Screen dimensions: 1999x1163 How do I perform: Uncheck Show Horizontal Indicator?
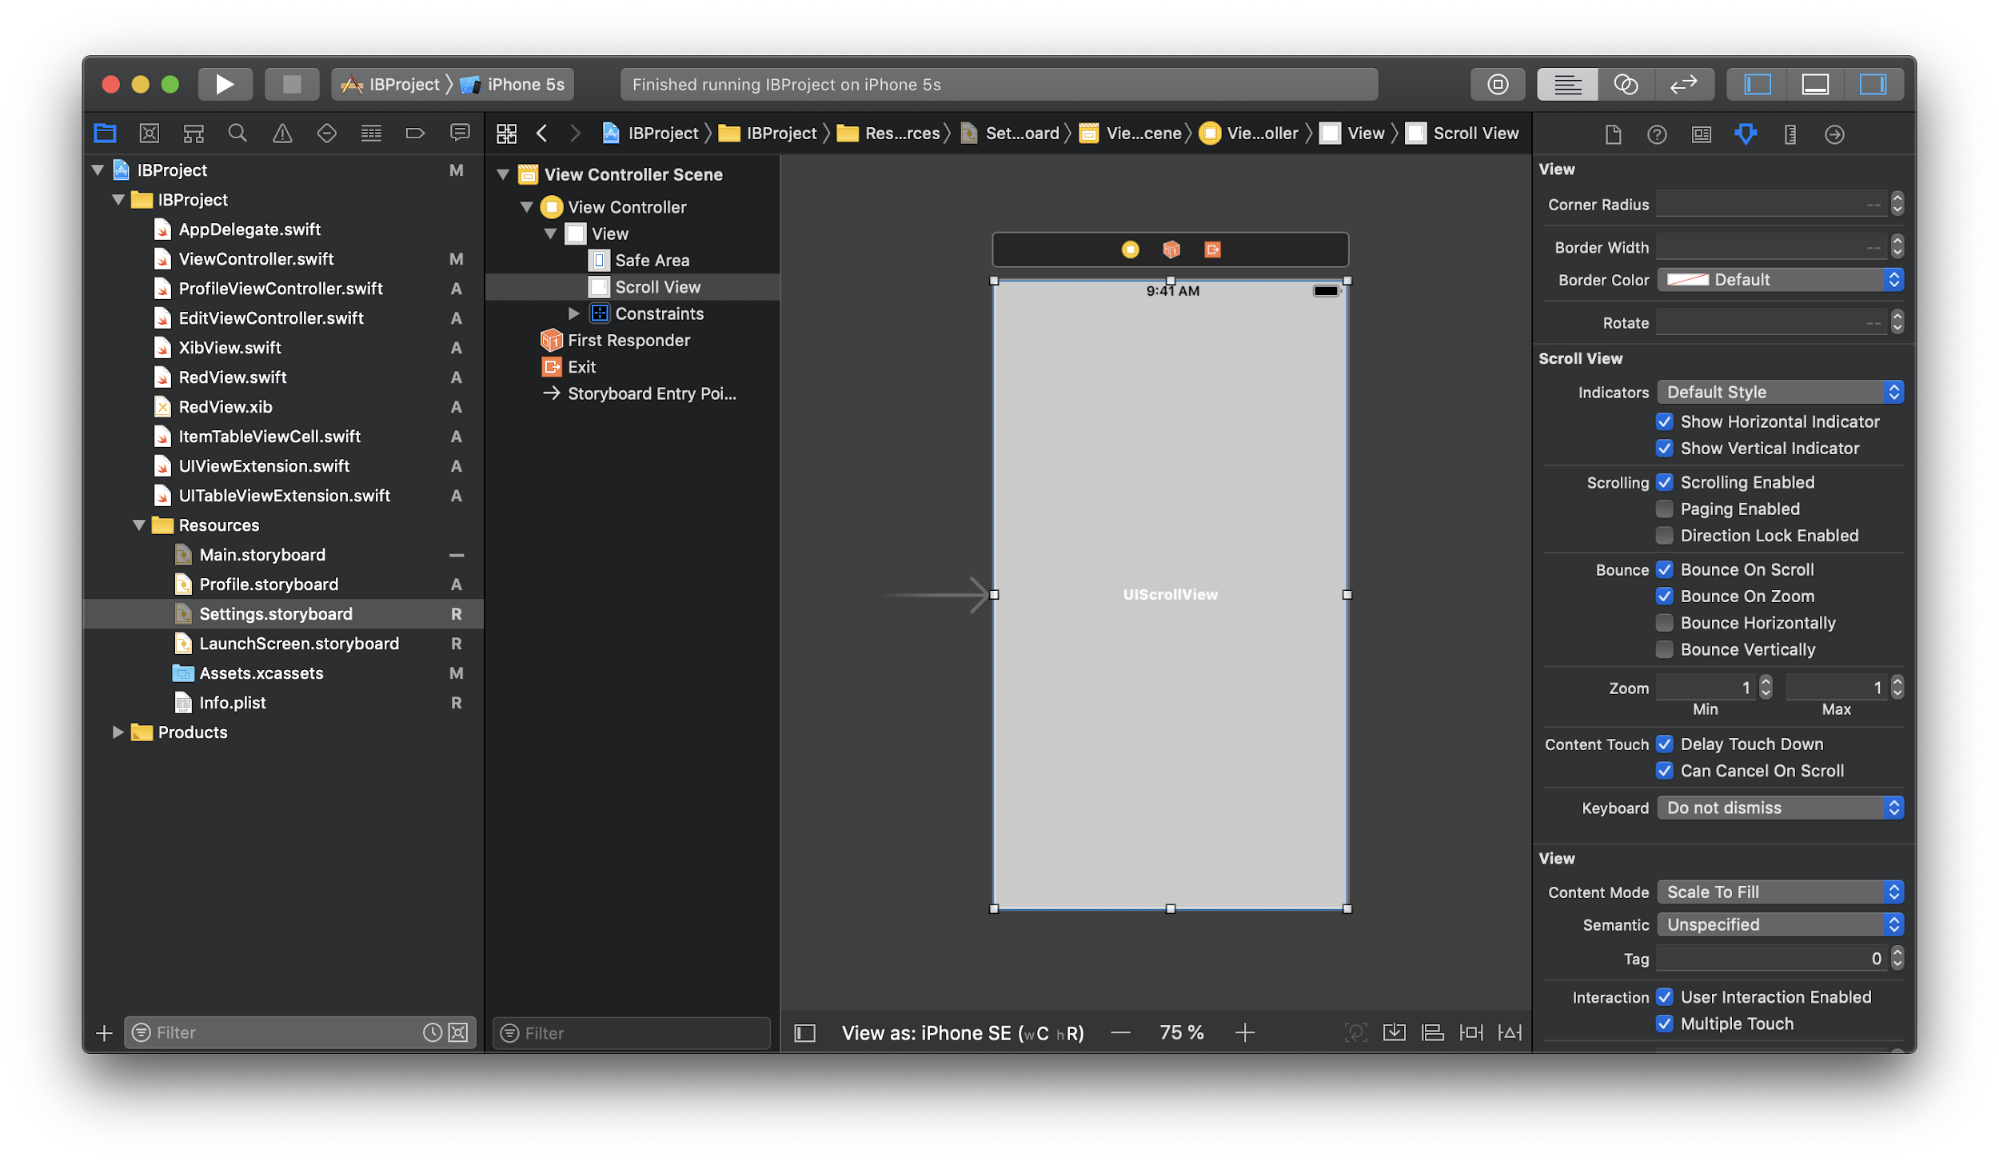tap(1664, 422)
